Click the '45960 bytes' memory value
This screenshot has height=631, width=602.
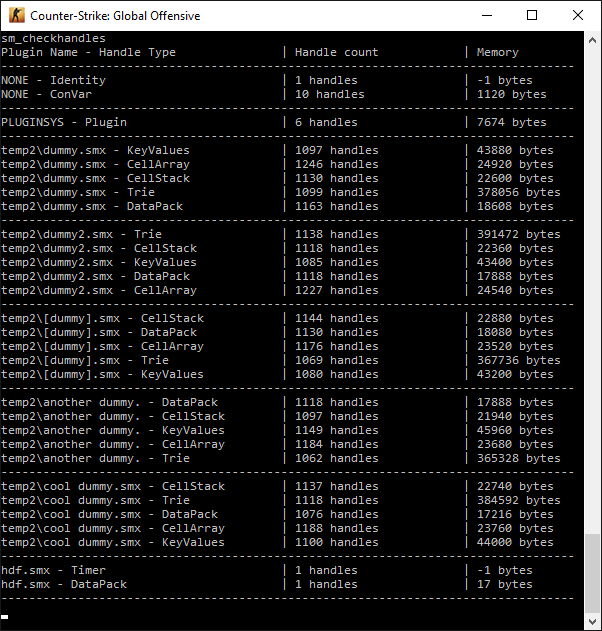point(515,431)
